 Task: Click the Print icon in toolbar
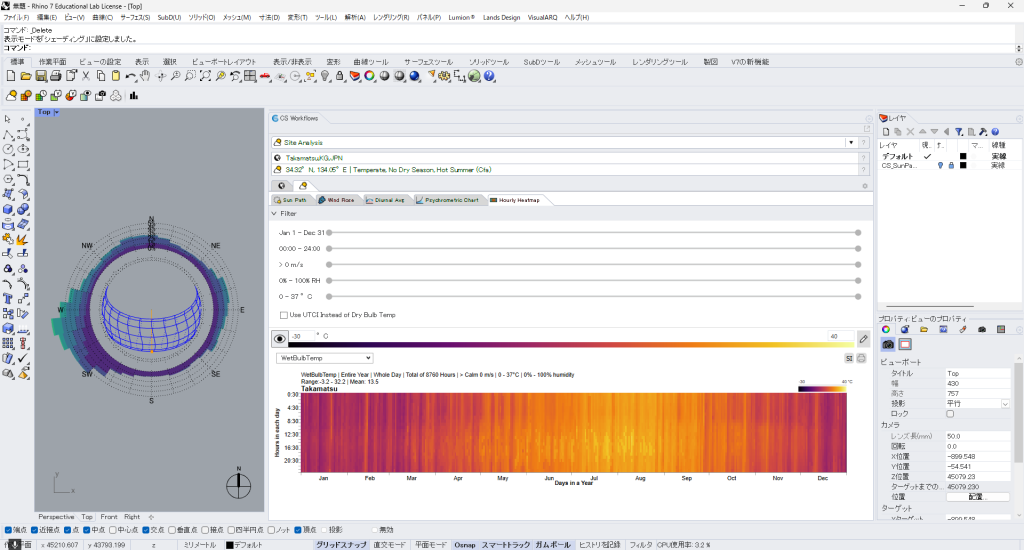click(x=56, y=76)
